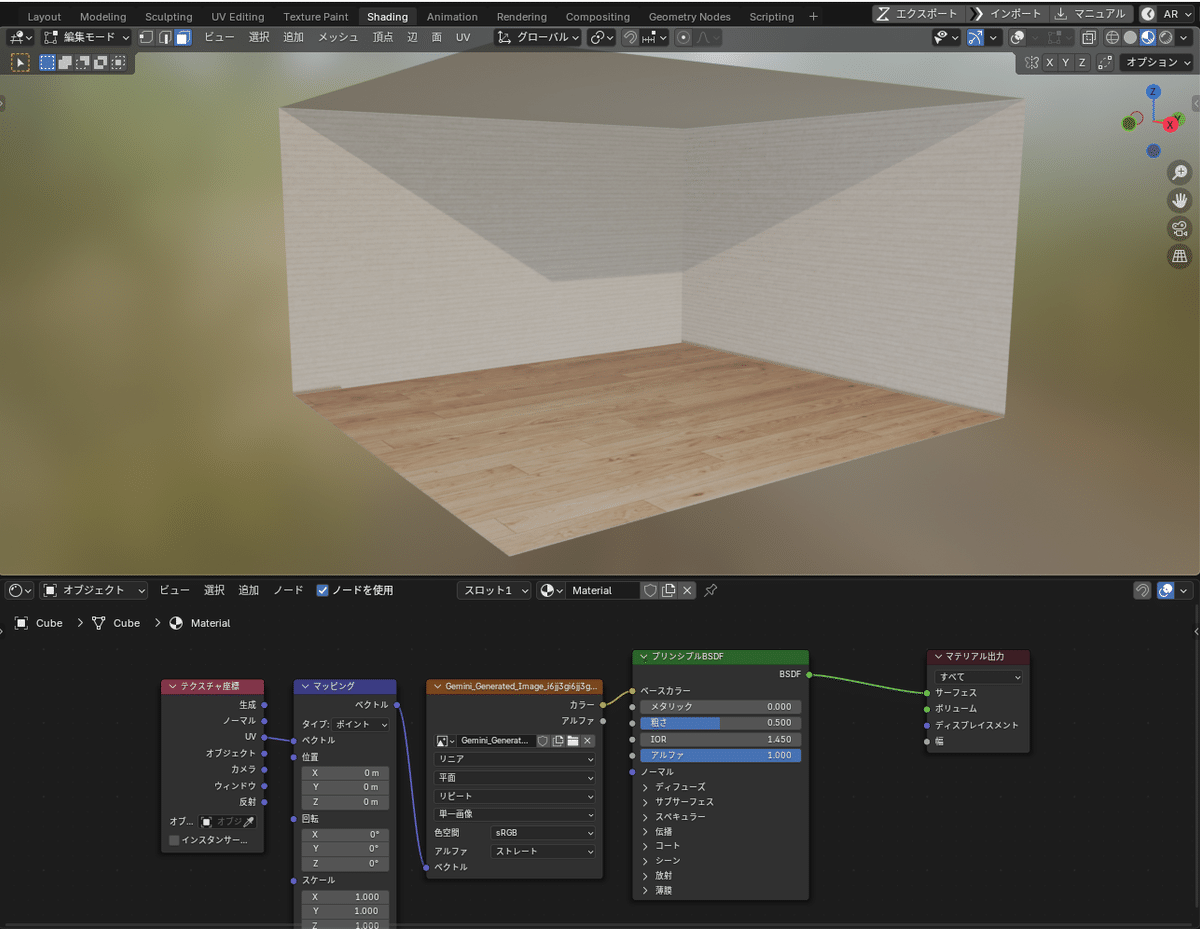Uncheck the ノードを使用 checkbox

point(322,590)
